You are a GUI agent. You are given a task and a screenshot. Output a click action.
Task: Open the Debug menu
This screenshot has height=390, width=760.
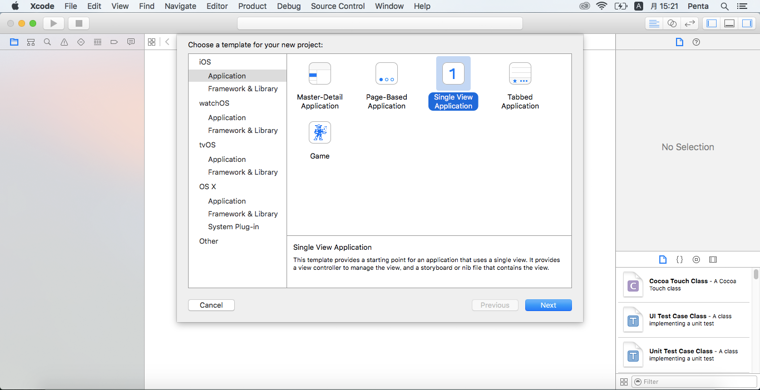289,6
